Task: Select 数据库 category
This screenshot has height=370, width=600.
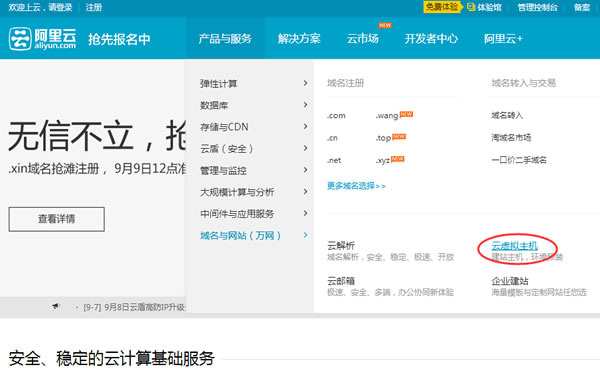Action: (214, 105)
